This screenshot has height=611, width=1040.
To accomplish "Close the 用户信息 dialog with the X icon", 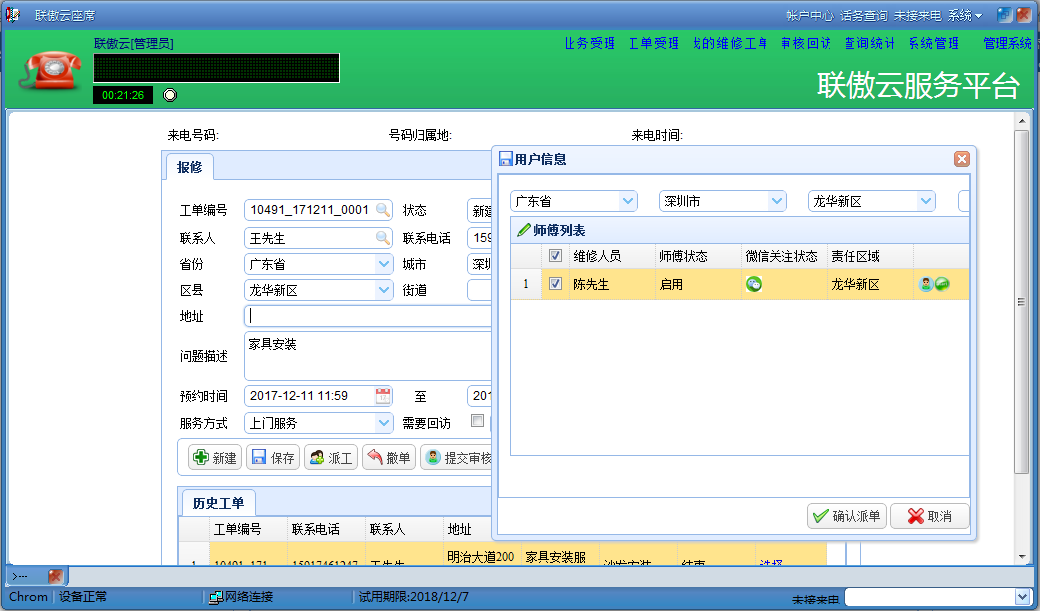I will tap(961, 159).
